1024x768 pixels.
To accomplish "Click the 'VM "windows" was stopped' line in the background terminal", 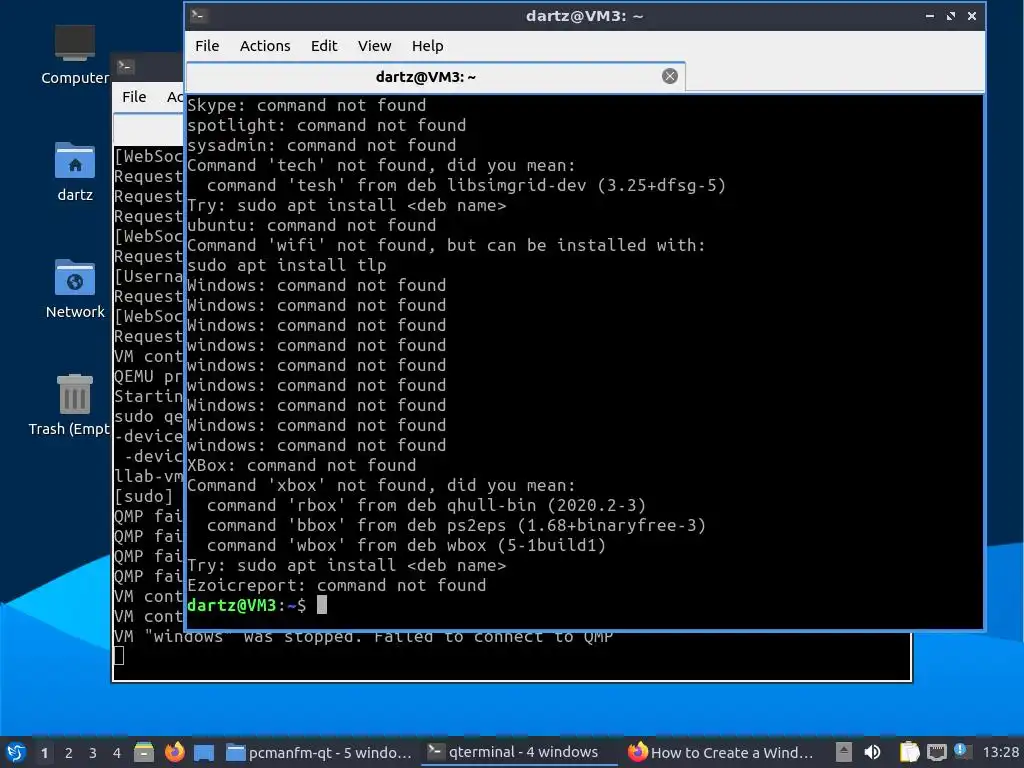I will tap(363, 637).
